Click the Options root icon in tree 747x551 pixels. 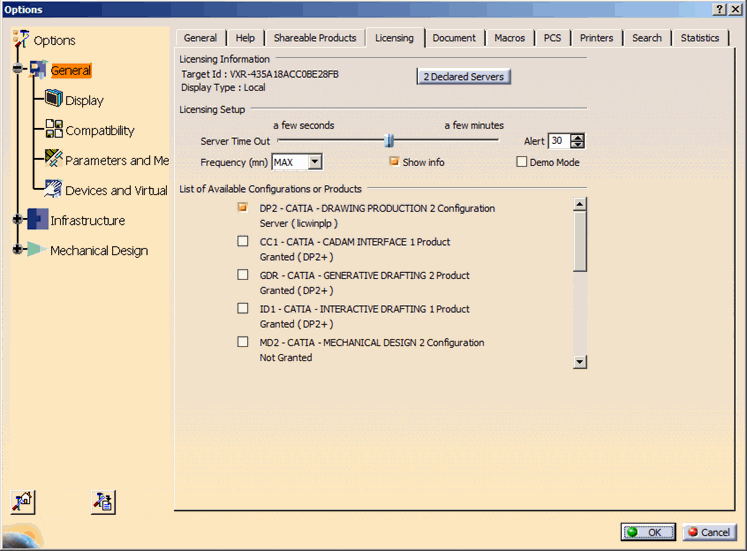click(21, 40)
